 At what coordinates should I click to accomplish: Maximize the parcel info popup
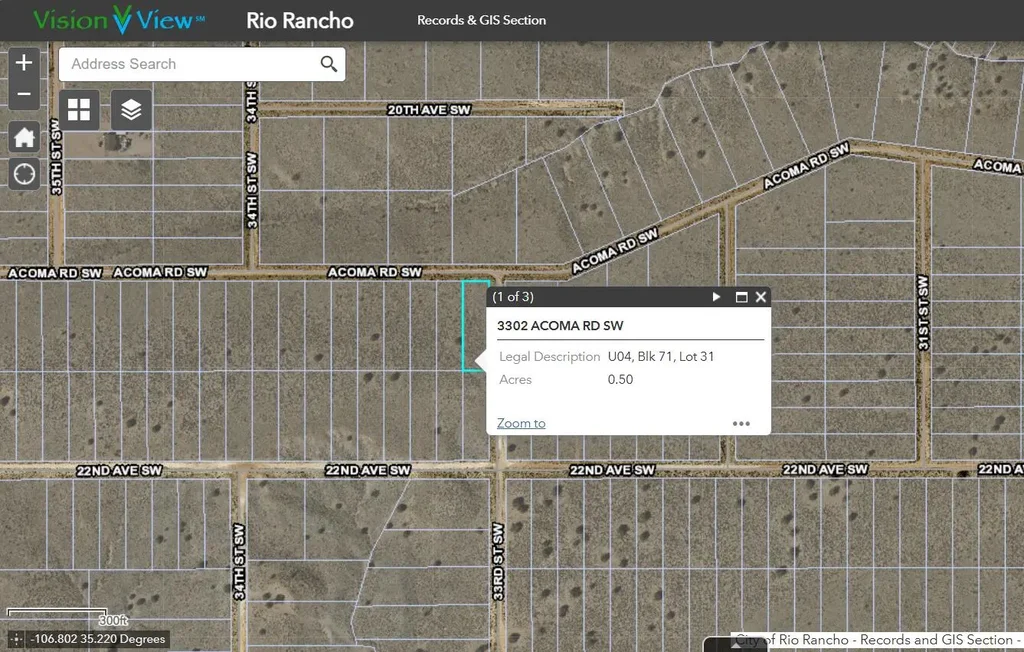(x=741, y=297)
